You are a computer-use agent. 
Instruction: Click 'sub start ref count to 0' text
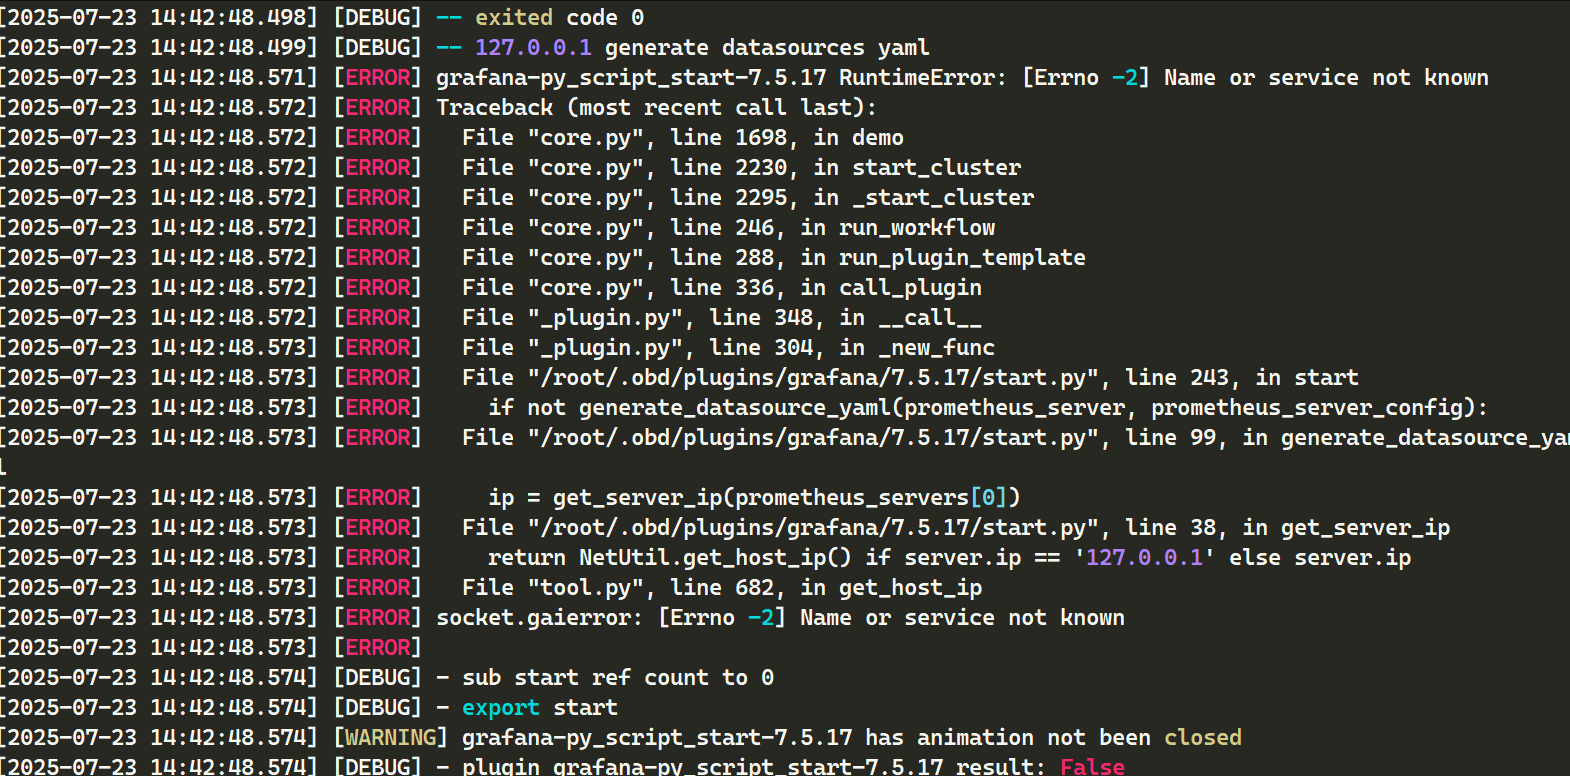[x=618, y=677]
